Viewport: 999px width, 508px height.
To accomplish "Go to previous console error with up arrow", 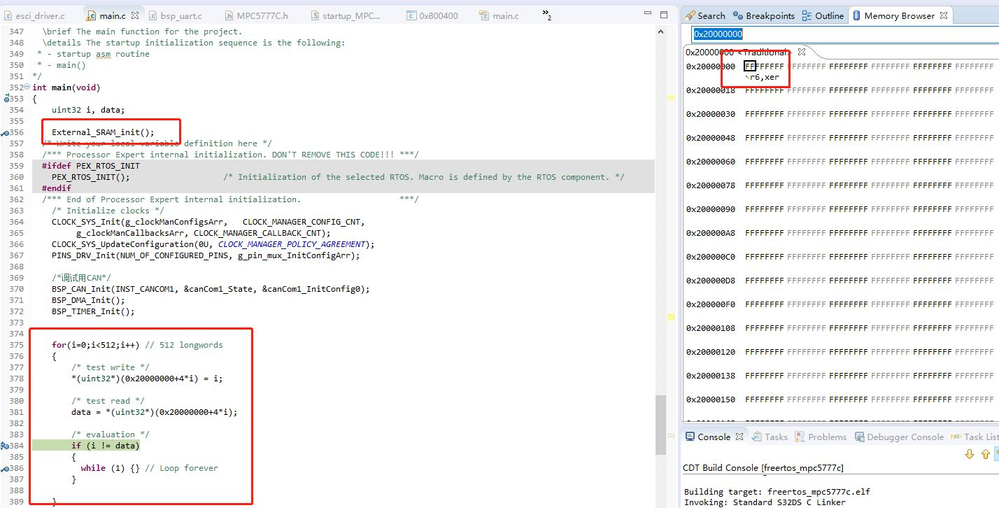I will click(986, 454).
